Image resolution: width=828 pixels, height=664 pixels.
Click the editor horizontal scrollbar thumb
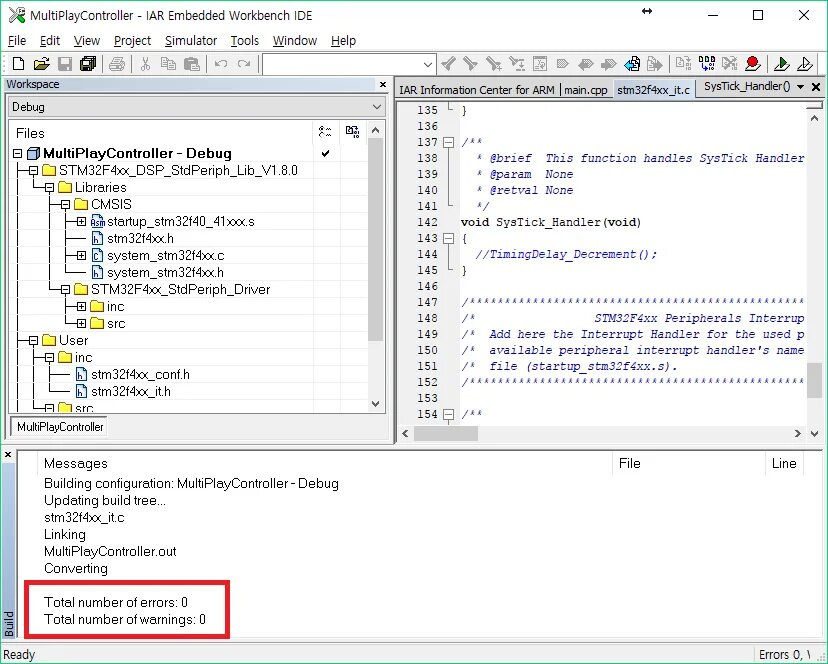pyautogui.click(x=446, y=434)
